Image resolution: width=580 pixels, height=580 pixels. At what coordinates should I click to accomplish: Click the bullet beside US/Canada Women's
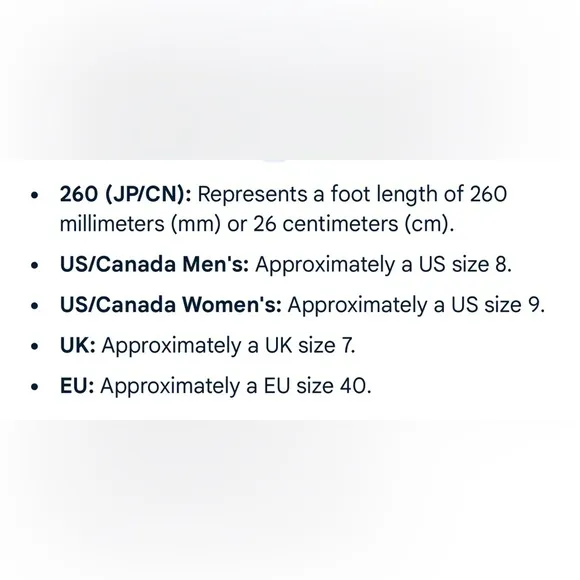point(35,306)
